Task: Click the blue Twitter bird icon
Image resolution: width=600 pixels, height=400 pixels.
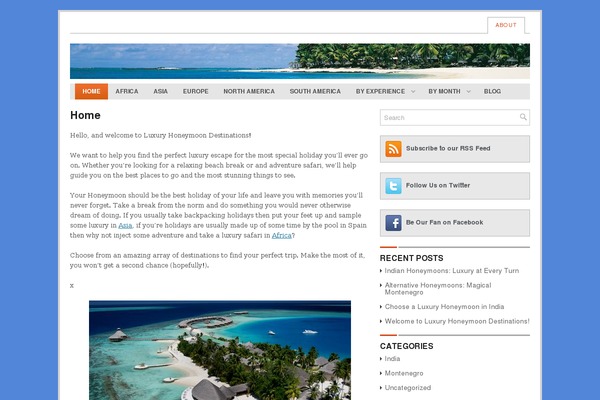Action: click(393, 186)
